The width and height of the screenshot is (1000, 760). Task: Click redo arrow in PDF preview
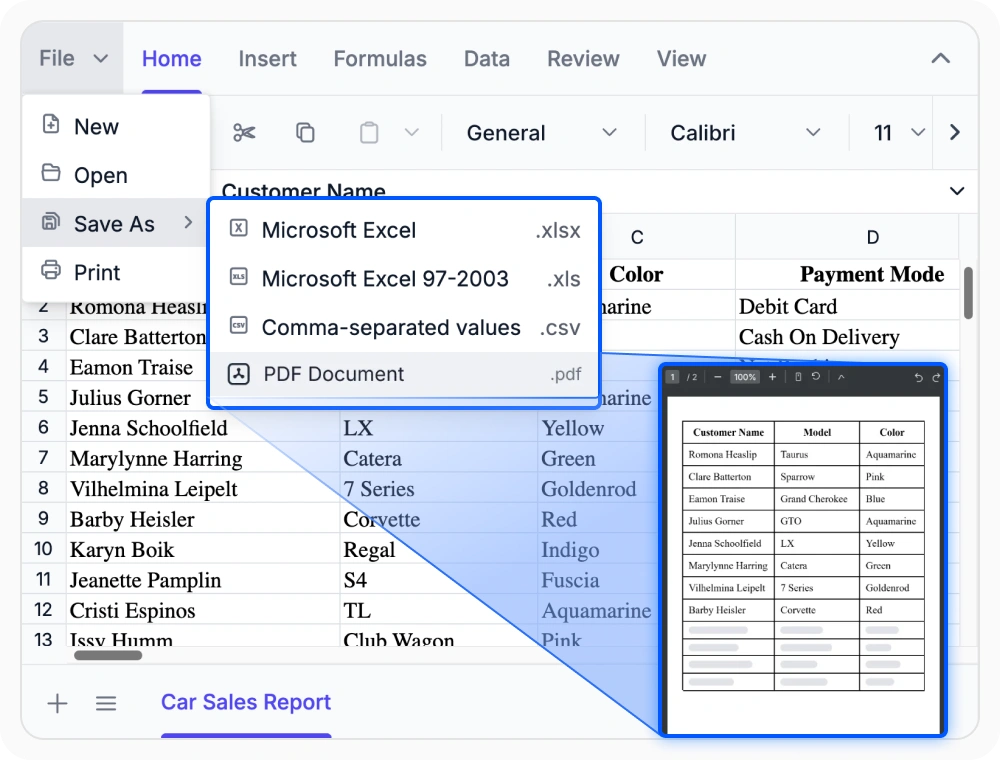click(x=936, y=377)
